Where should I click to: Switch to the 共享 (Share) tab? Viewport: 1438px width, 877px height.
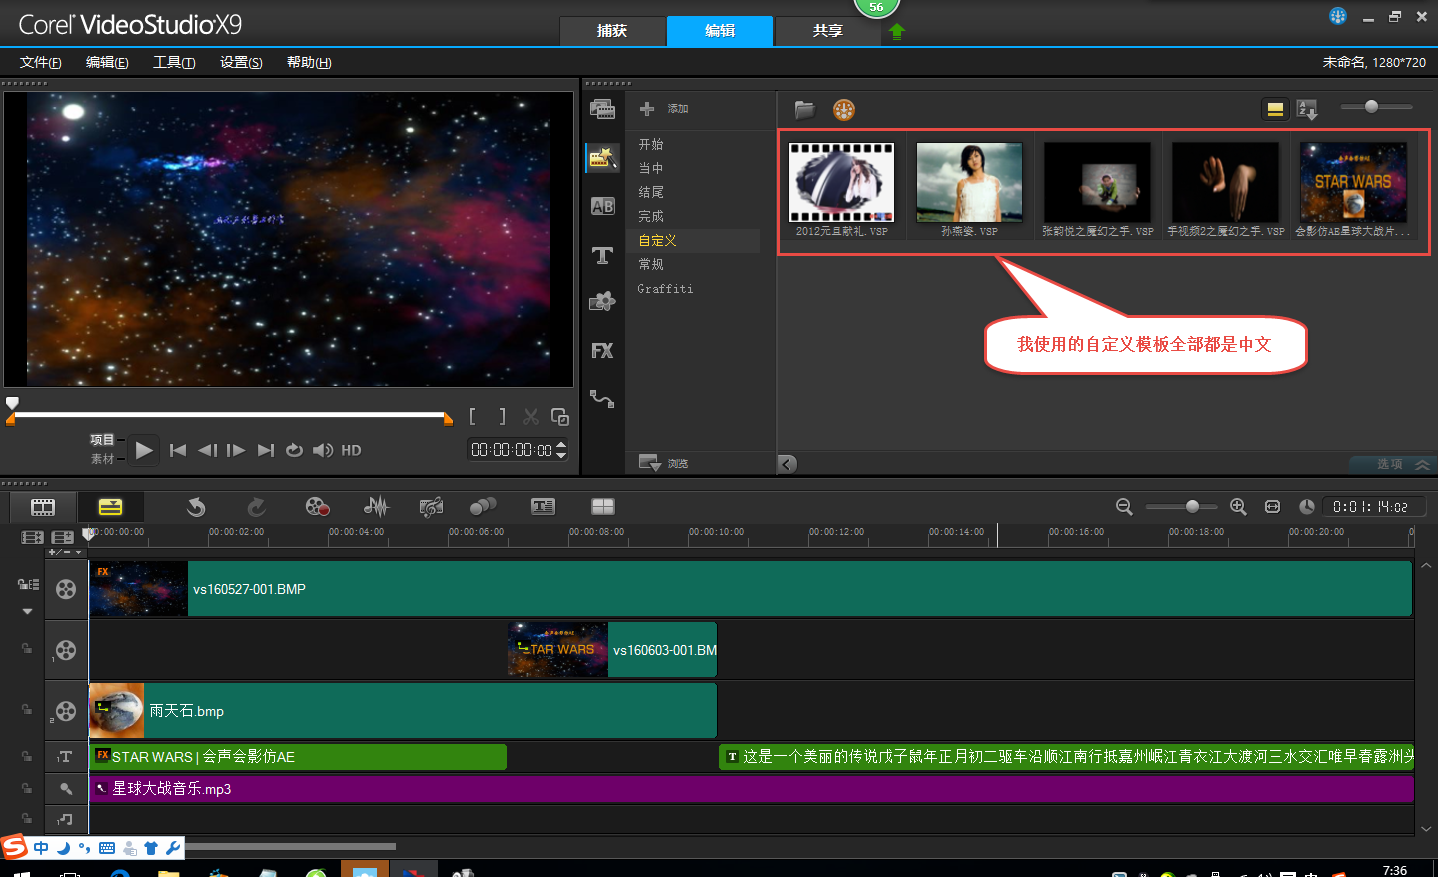[827, 31]
